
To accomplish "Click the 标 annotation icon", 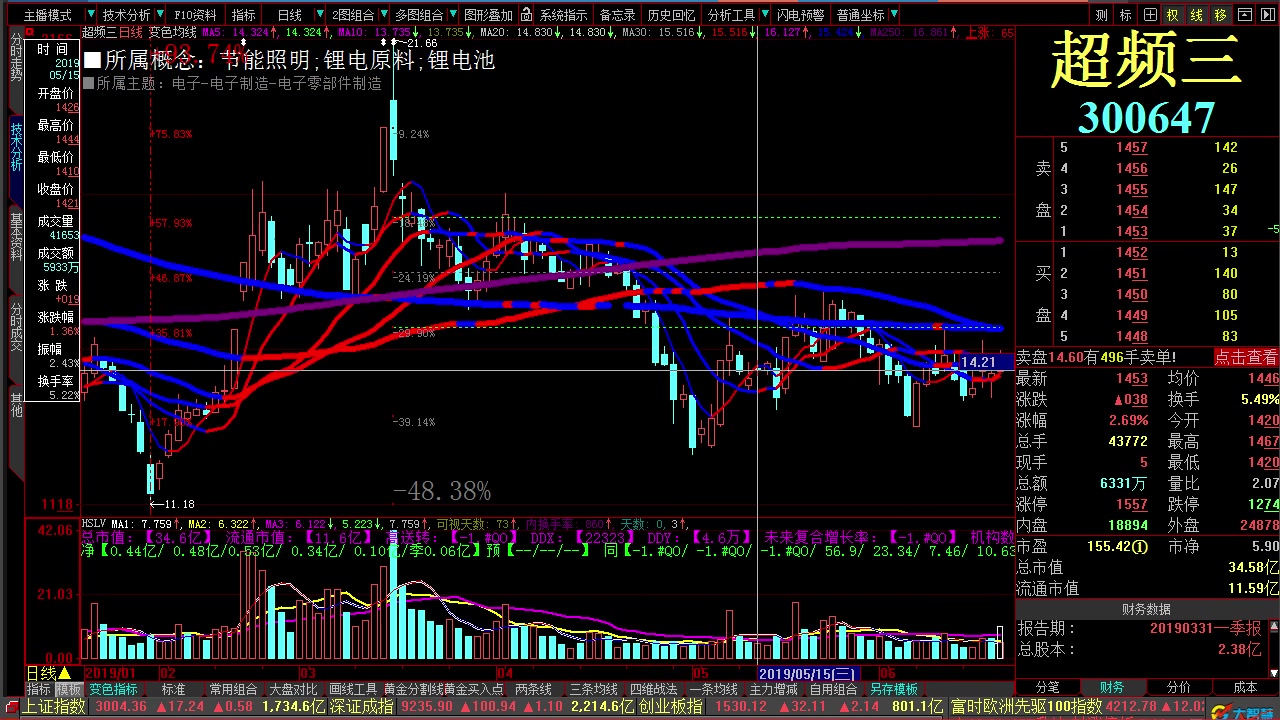I will point(1126,15).
